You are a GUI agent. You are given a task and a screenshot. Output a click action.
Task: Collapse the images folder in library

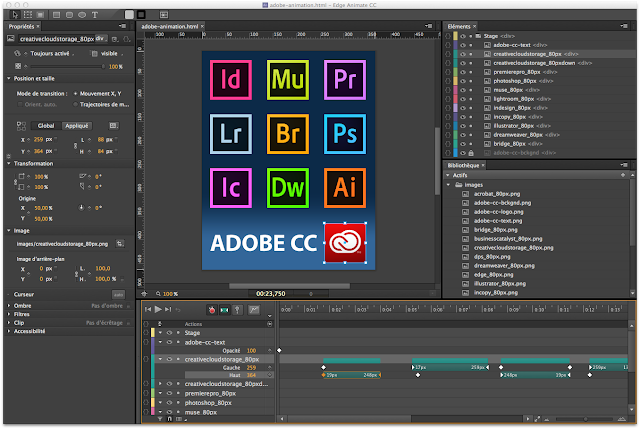[x=448, y=185]
